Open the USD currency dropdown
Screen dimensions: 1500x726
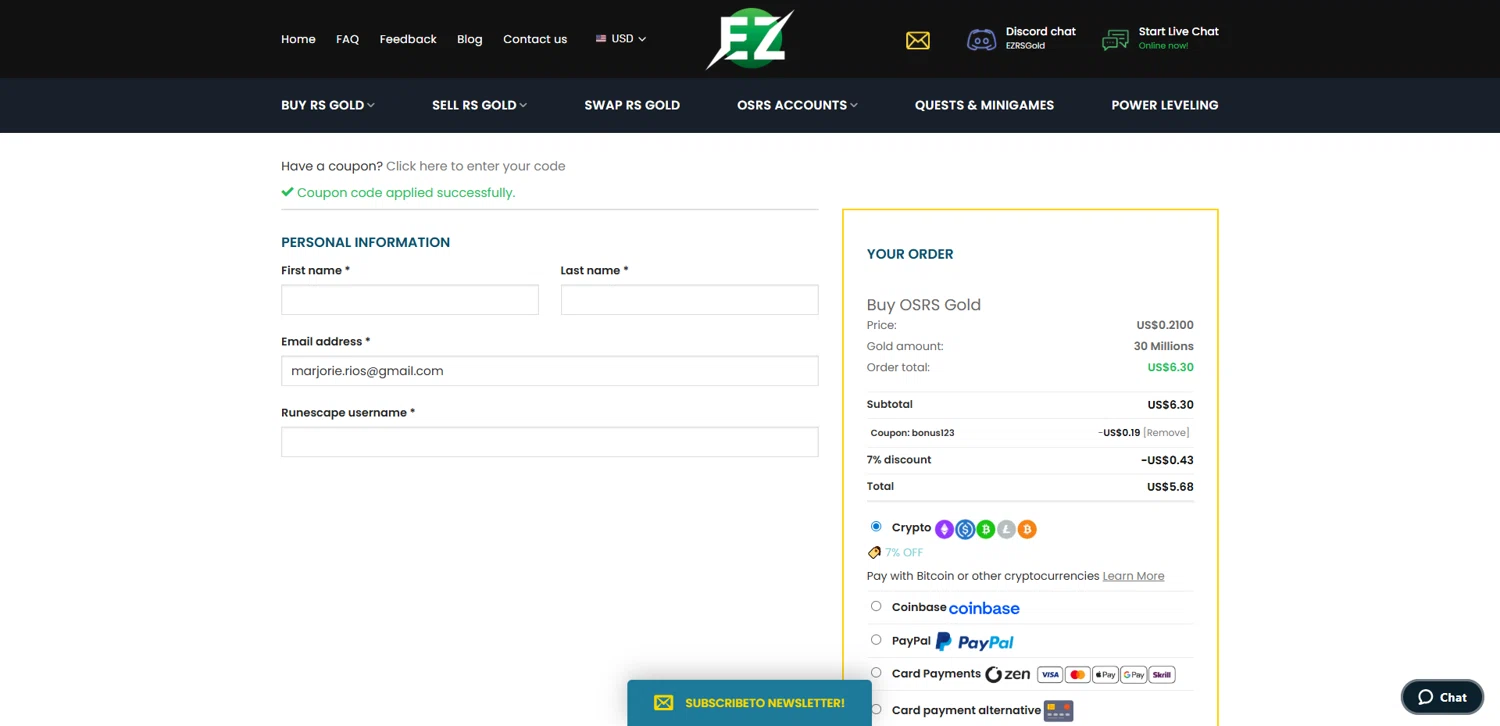[621, 39]
